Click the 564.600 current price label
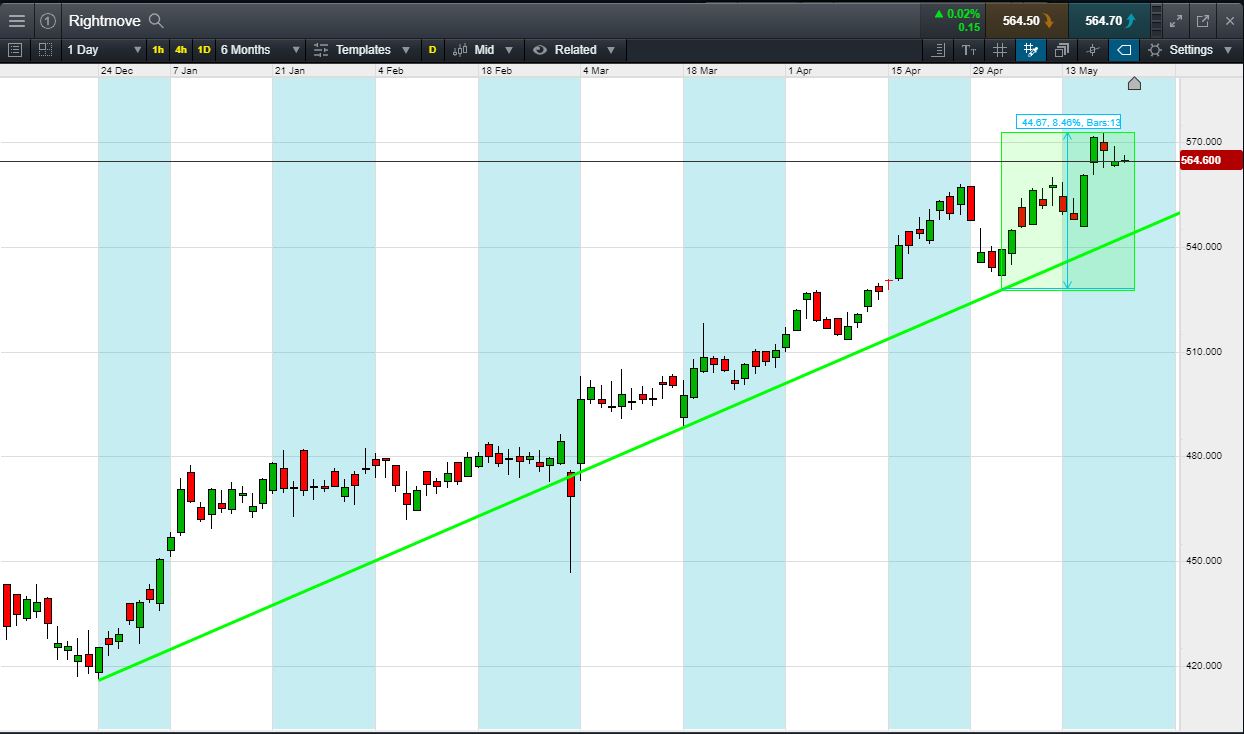 (1211, 160)
